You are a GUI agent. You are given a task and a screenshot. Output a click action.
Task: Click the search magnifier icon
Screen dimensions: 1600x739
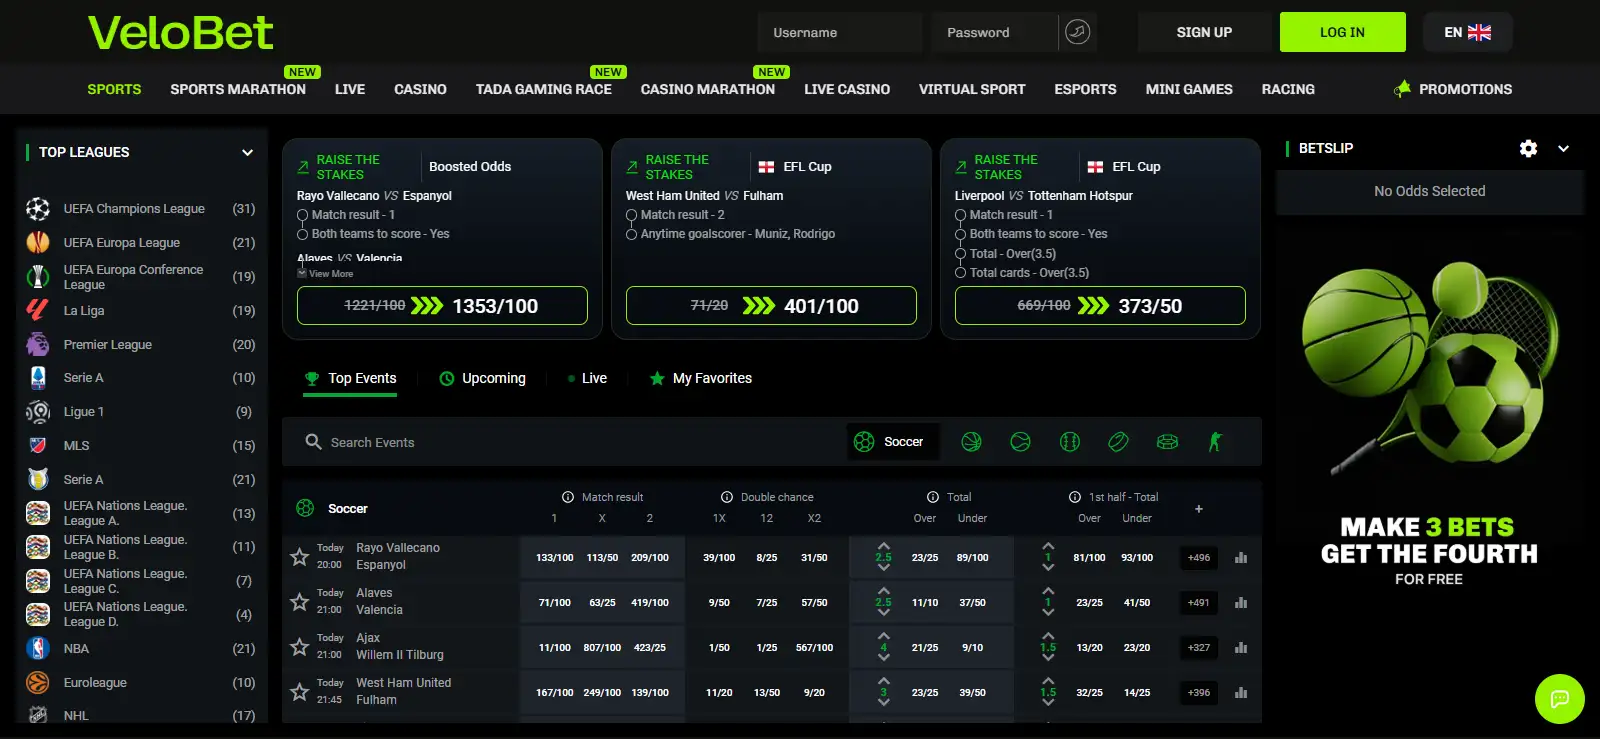[x=313, y=441]
